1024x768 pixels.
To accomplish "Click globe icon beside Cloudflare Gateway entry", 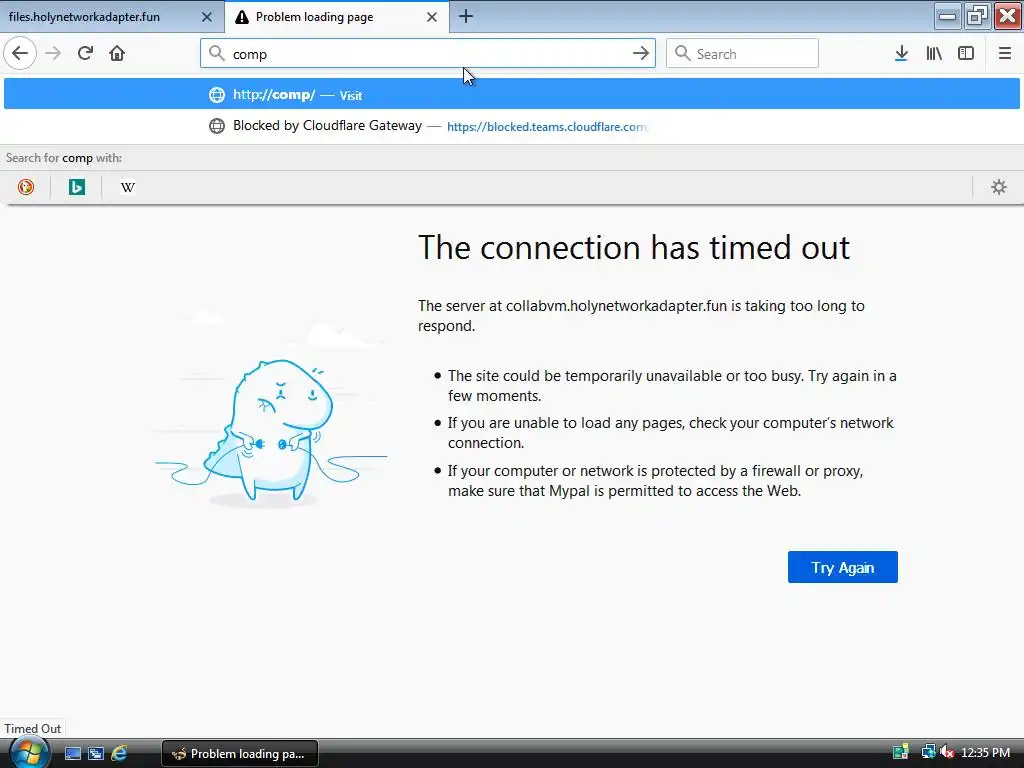I will tap(216, 126).
